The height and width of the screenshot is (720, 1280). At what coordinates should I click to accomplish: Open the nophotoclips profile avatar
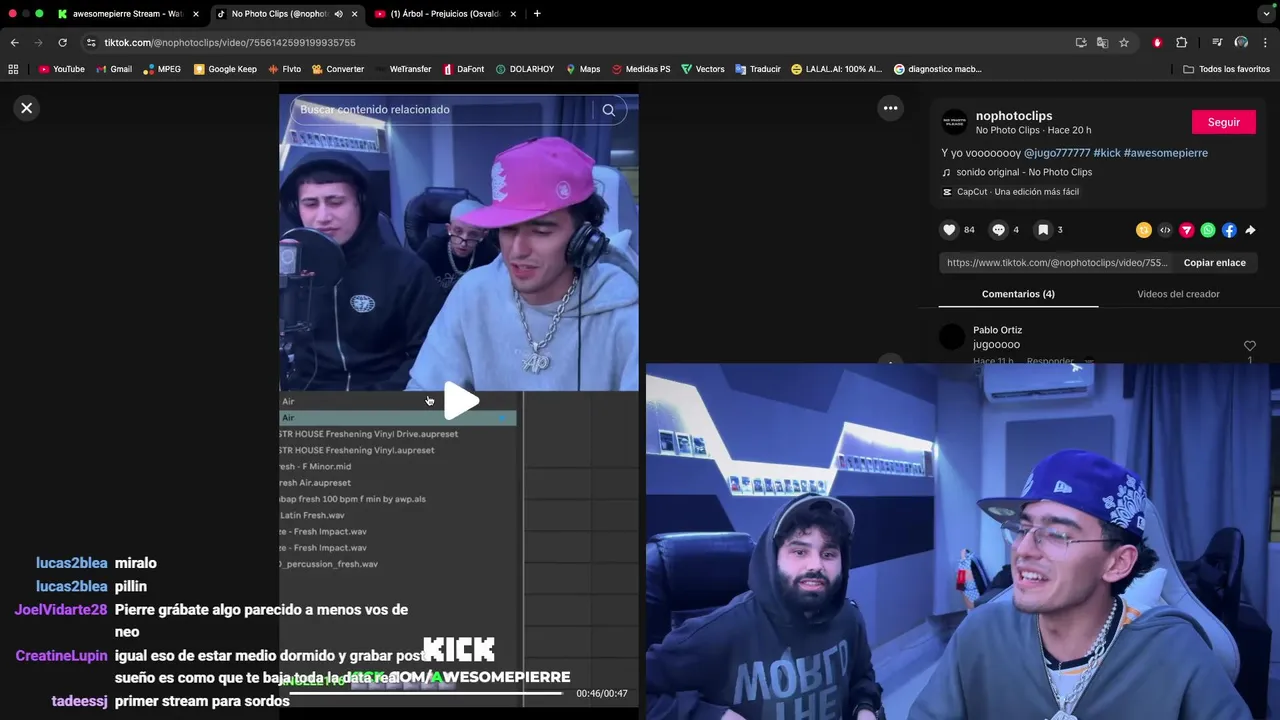(x=955, y=122)
